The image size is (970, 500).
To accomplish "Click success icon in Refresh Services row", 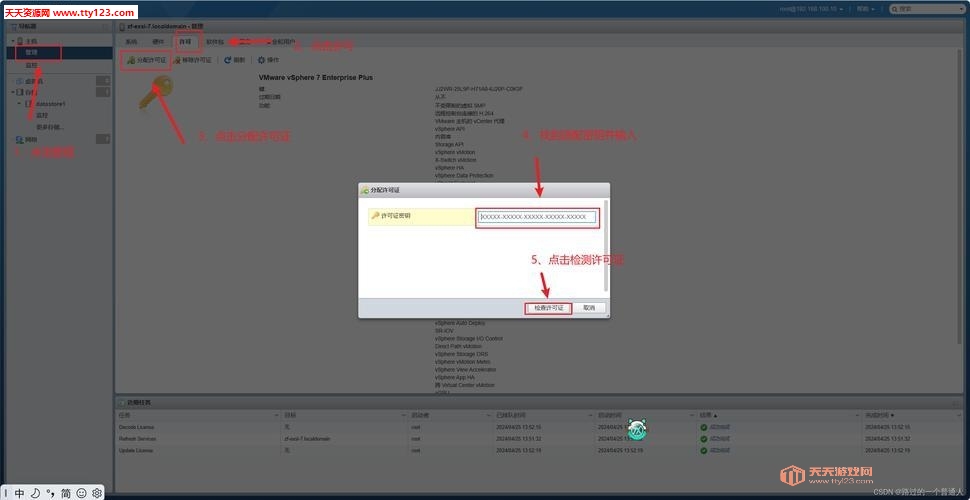I will pos(703,439).
